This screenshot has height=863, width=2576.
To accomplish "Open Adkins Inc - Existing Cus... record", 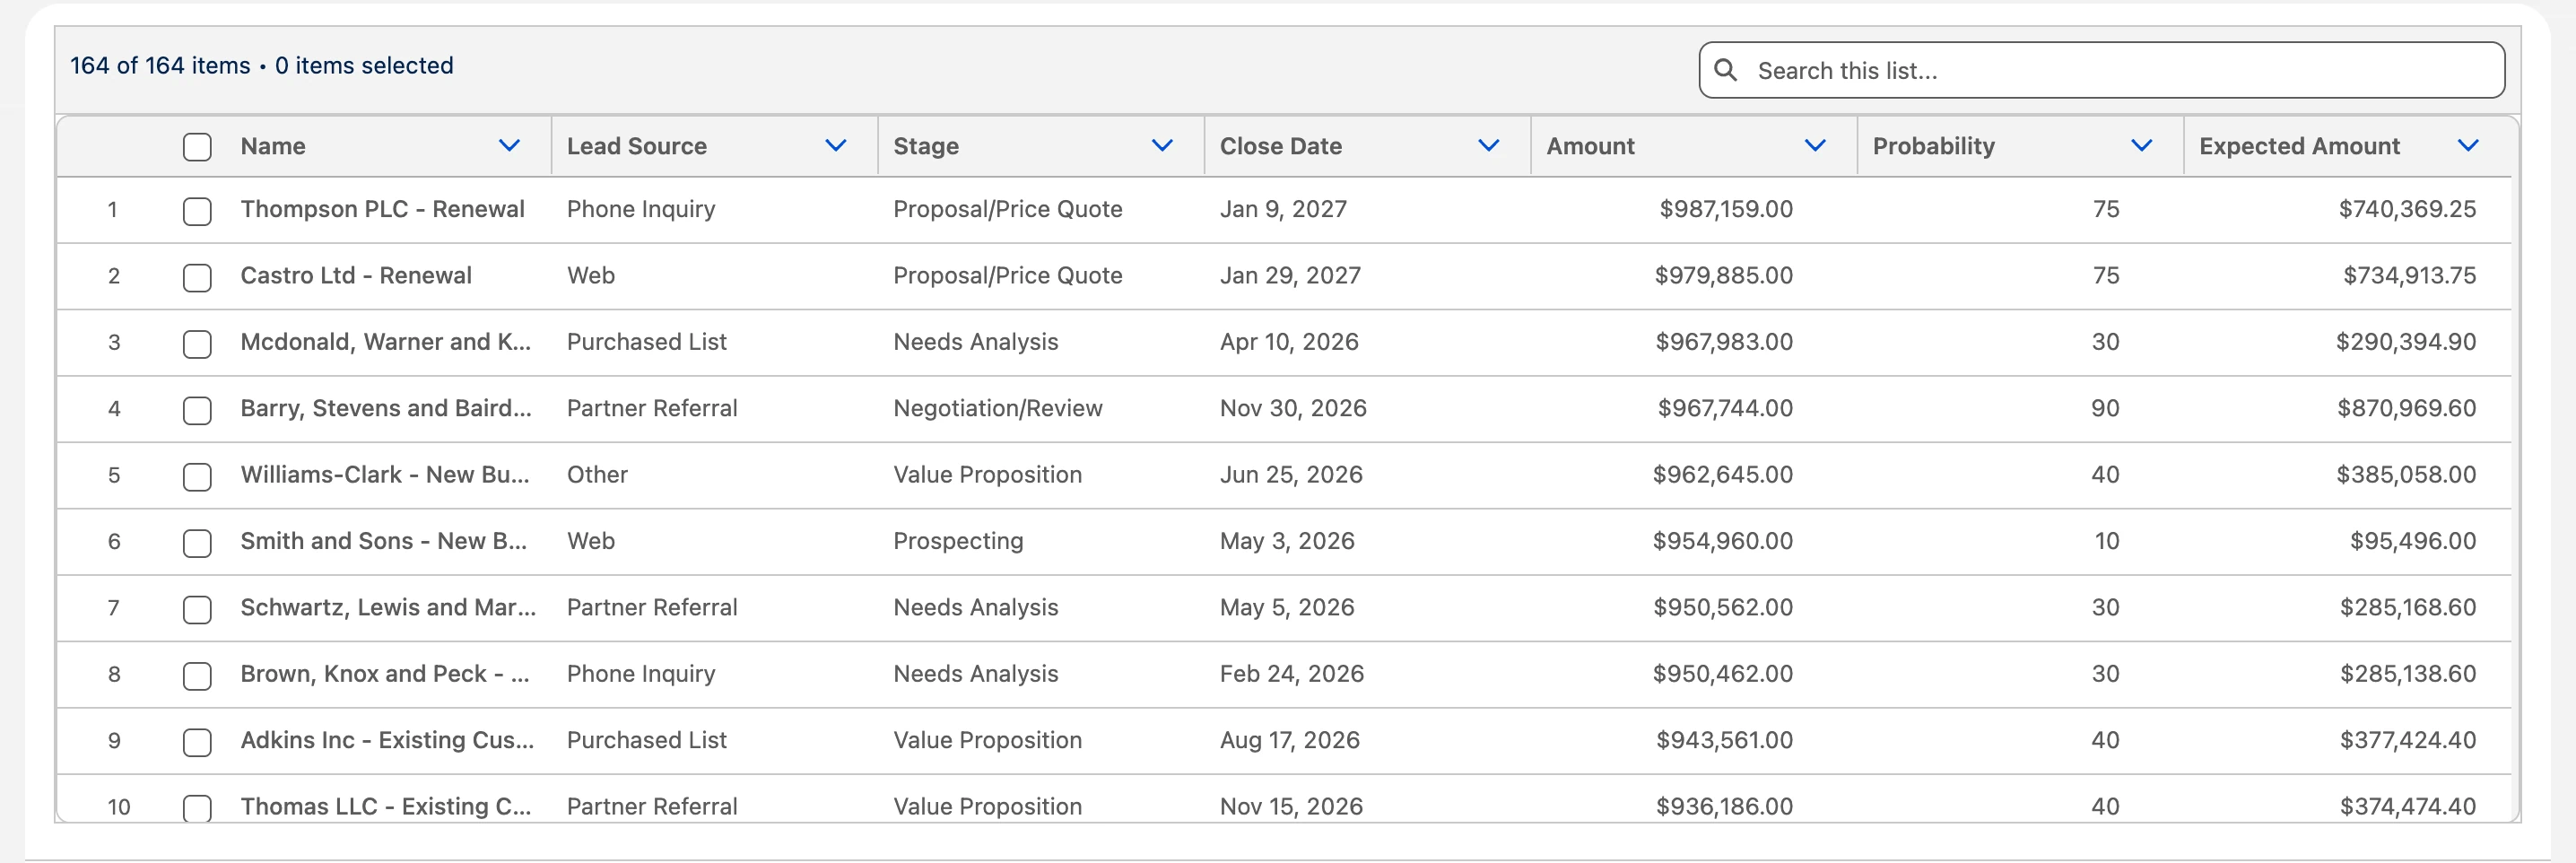I will [x=387, y=740].
